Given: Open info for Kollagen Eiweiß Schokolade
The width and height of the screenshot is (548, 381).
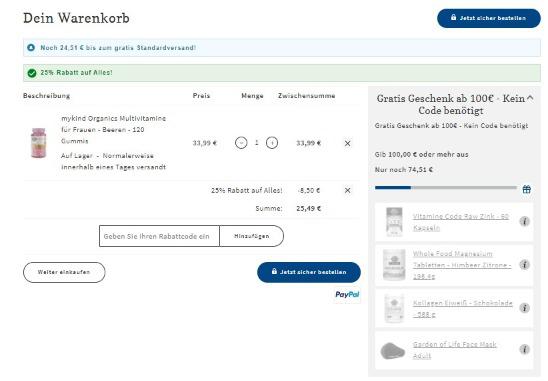Looking at the screenshot, I should [x=524, y=308].
